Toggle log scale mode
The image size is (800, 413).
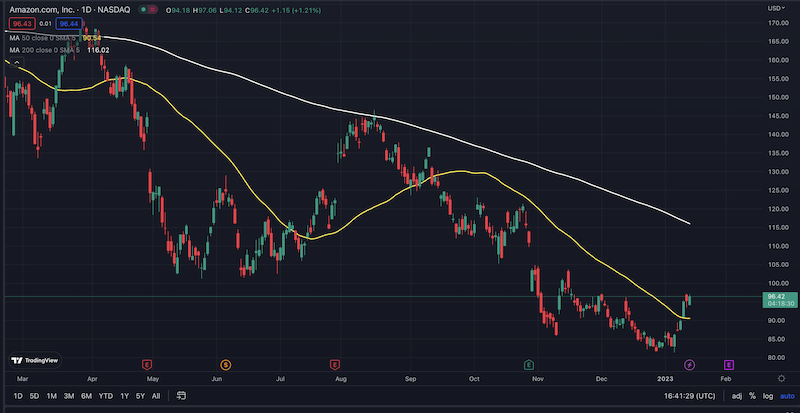pyautogui.click(x=767, y=396)
